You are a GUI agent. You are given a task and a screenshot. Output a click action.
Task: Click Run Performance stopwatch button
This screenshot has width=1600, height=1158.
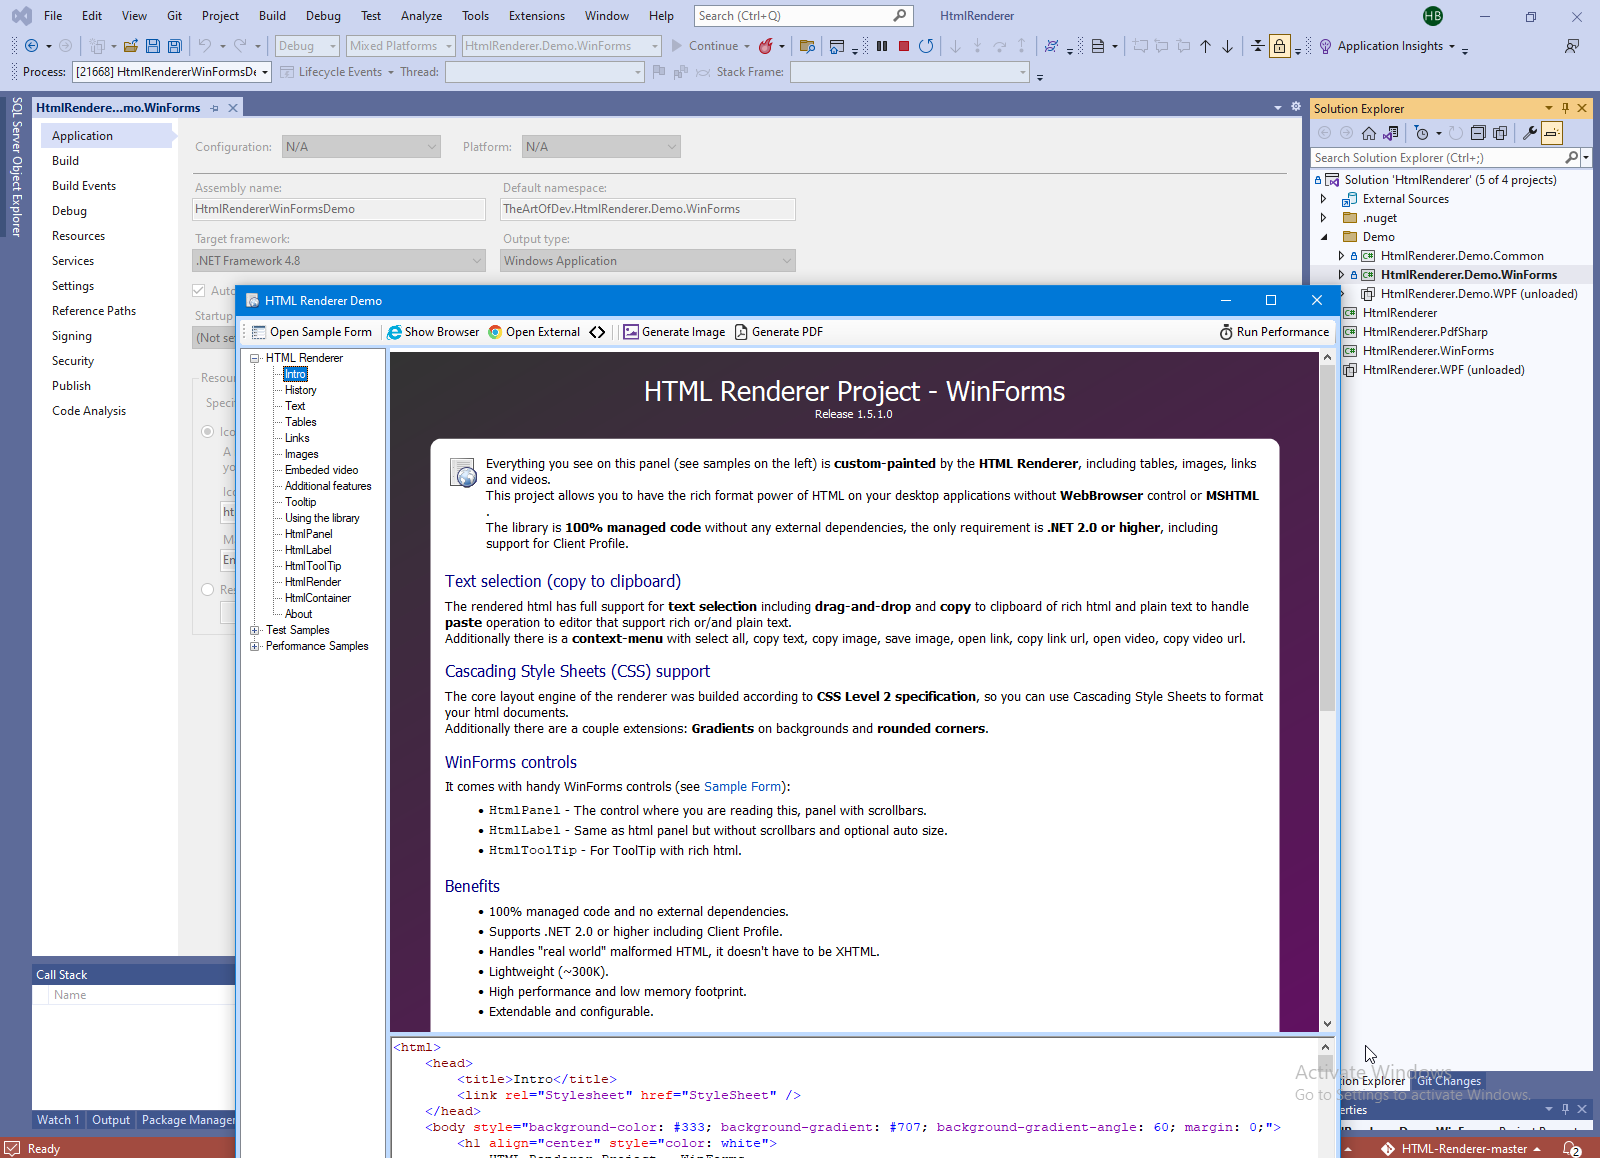click(1274, 332)
